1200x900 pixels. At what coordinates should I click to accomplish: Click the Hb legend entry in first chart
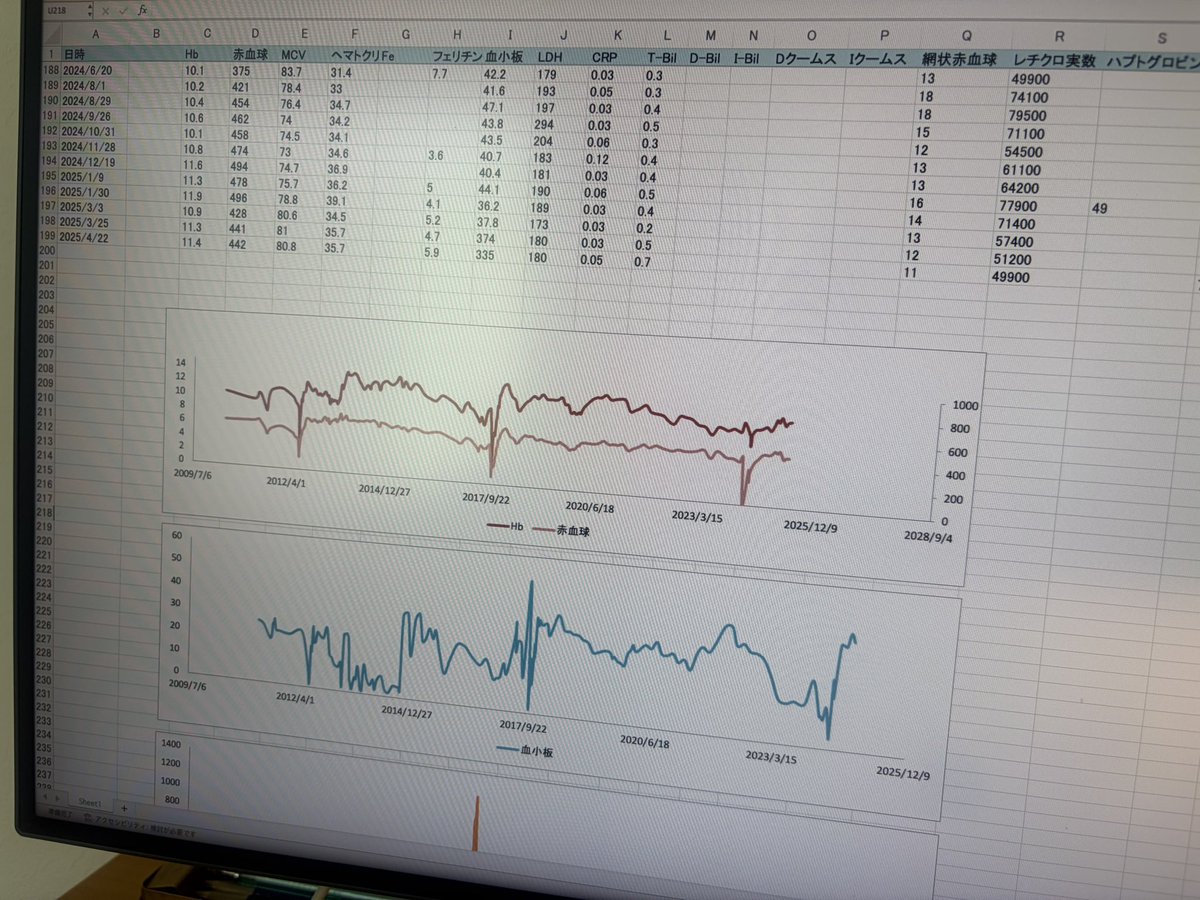click(x=506, y=525)
